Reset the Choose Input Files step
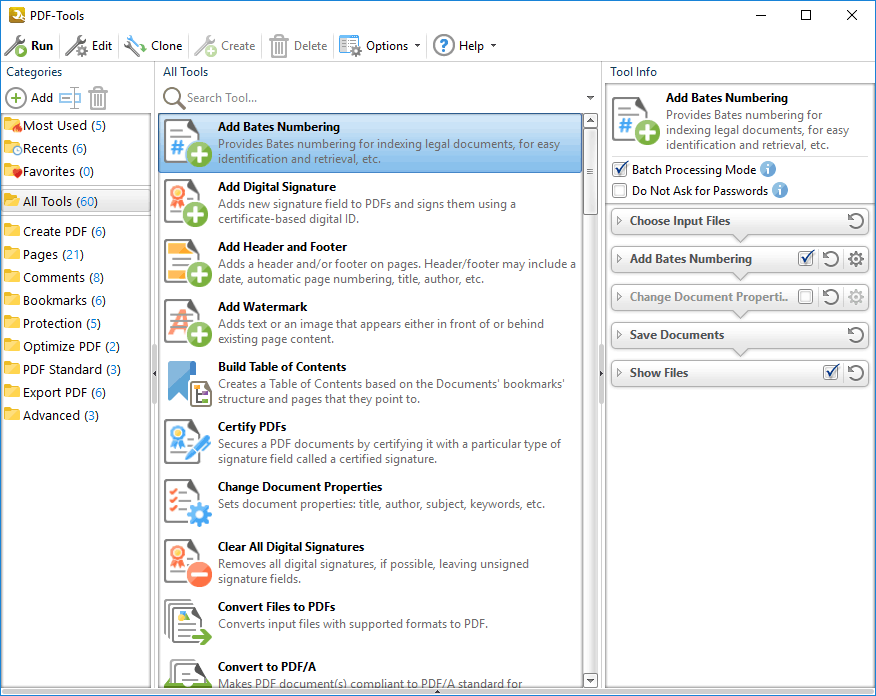Image resolution: width=876 pixels, height=696 pixels. 856,221
